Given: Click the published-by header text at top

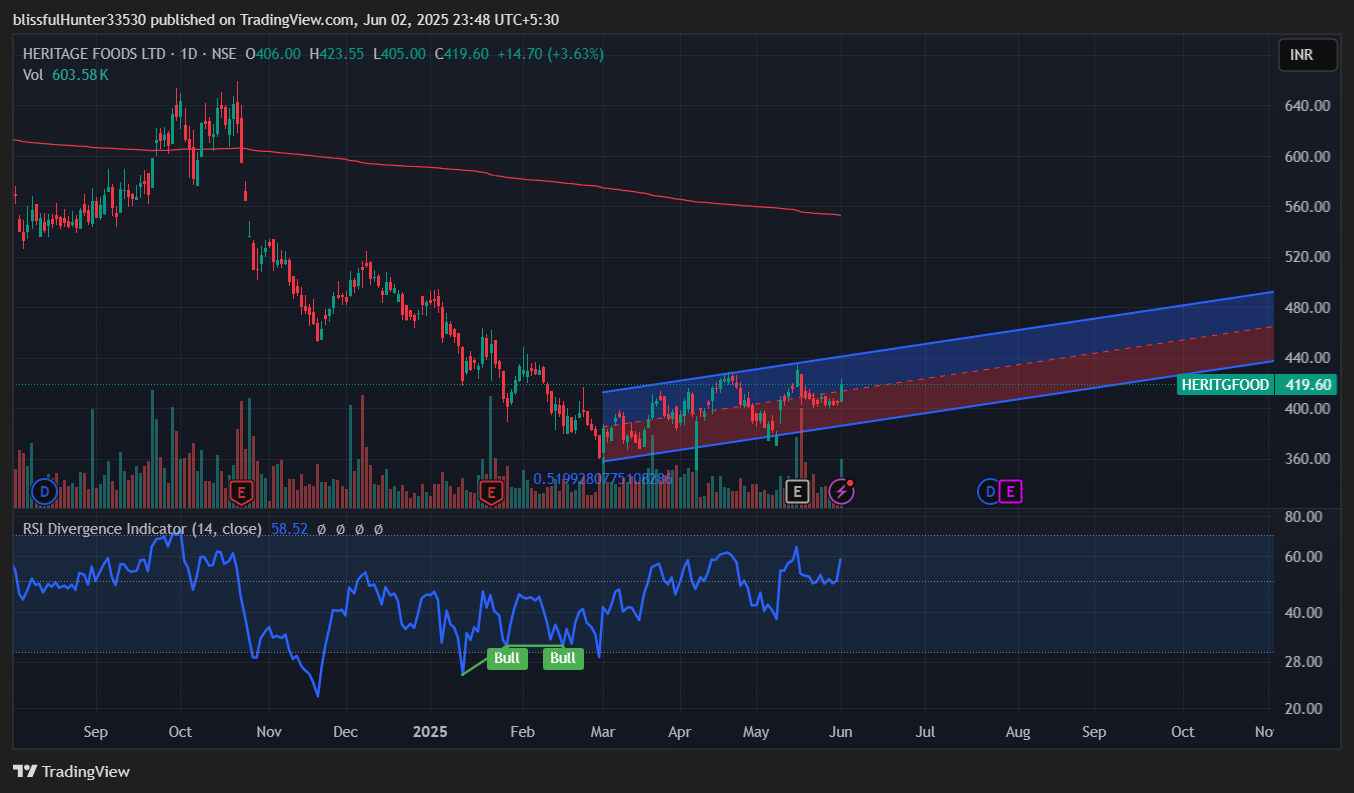Looking at the screenshot, I should coord(285,20).
